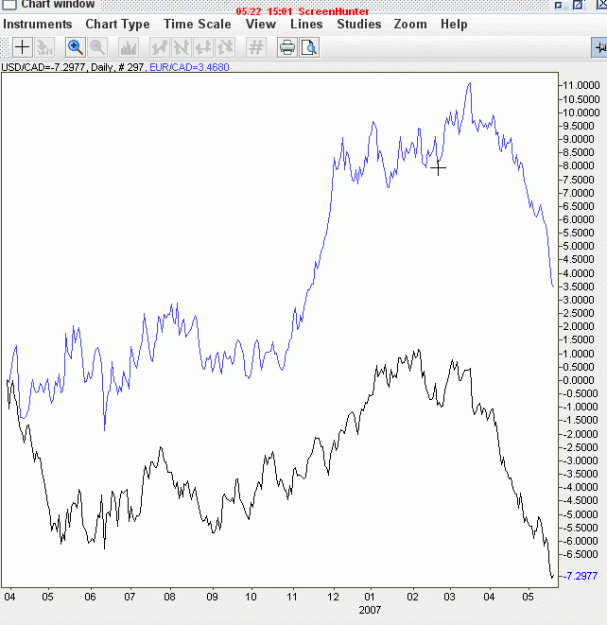Click the printer icon
This screenshot has width=607, height=625.
[x=287, y=47]
